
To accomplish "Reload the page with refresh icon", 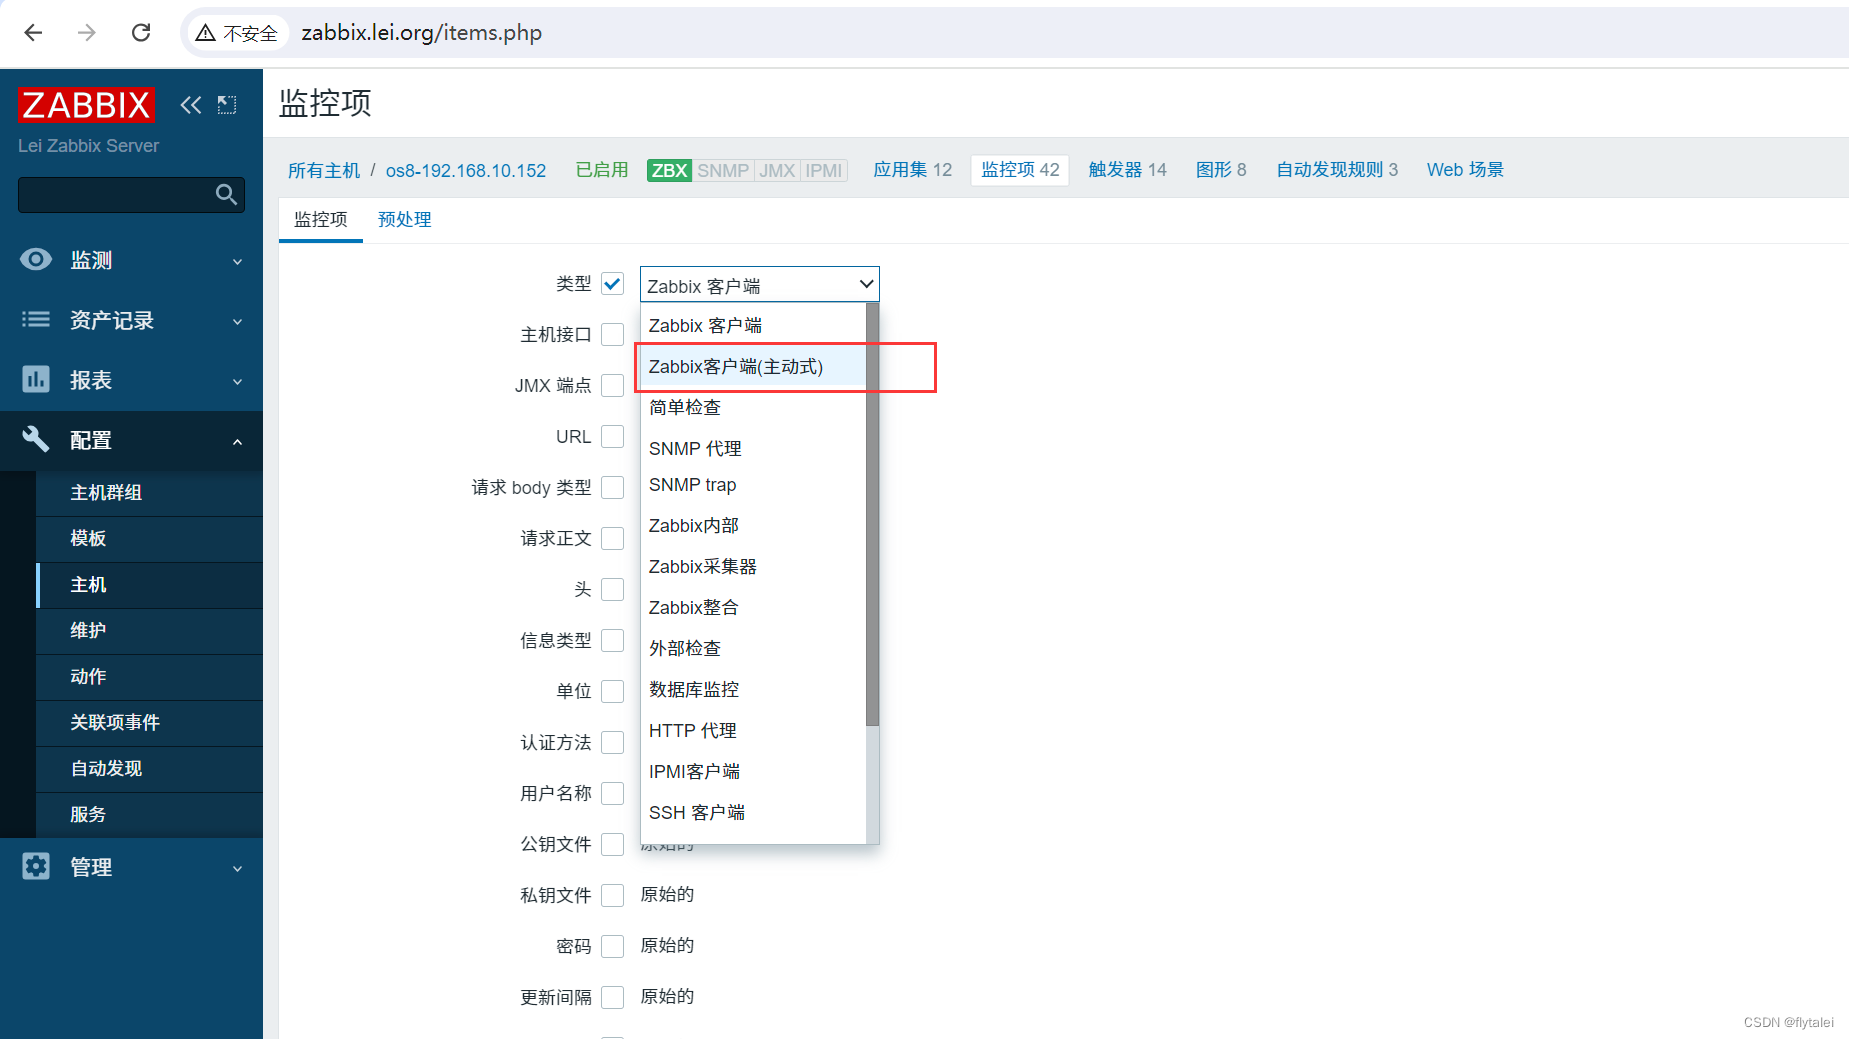I will pyautogui.click(x=141, y=33).
